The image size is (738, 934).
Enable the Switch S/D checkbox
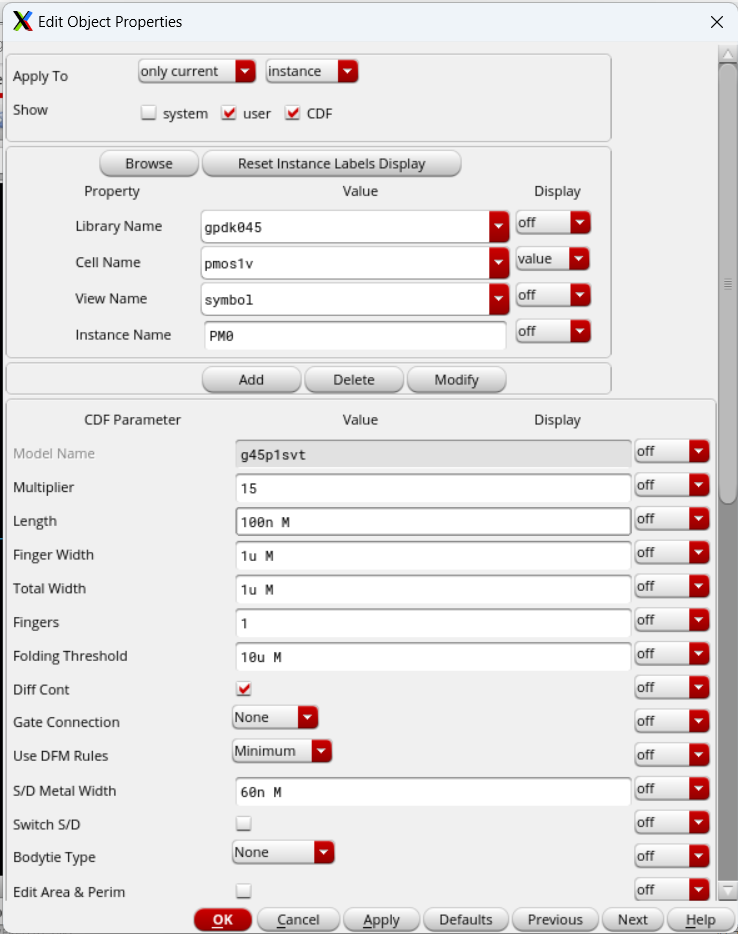(x=244, y=823)
